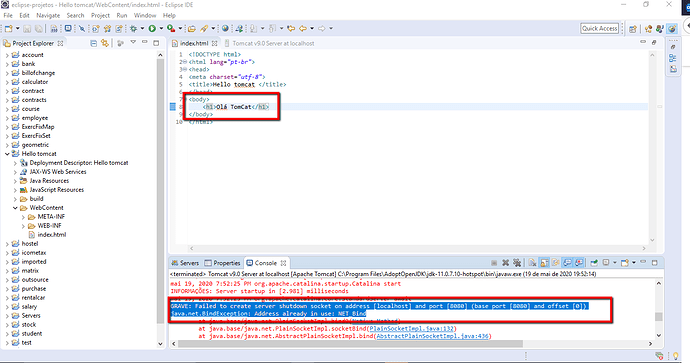This screenshot has width=690, height=363.
Task: Open the web browser globe icon
Action: click(225, 29)
